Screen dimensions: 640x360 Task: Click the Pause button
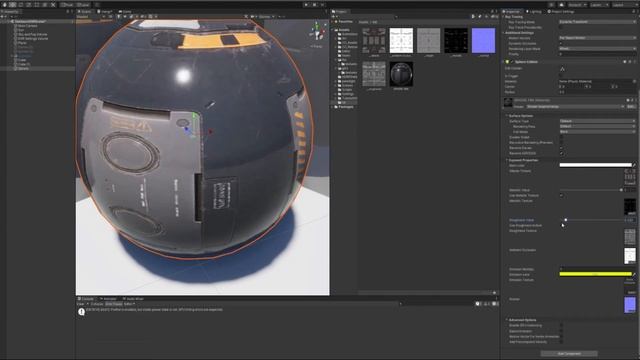314,5
